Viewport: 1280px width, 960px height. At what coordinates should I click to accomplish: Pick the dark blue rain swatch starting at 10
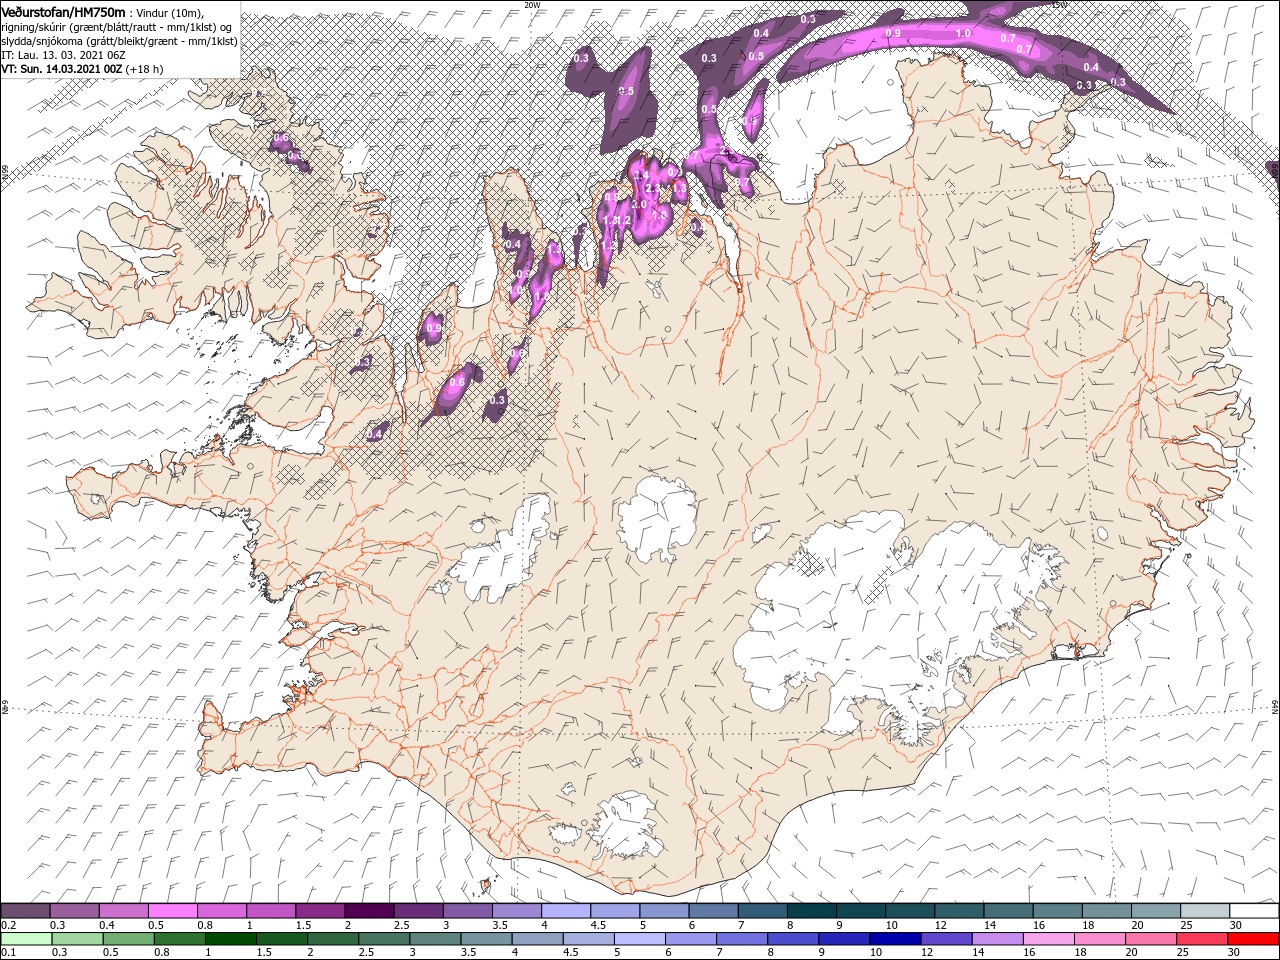point(895,939)
